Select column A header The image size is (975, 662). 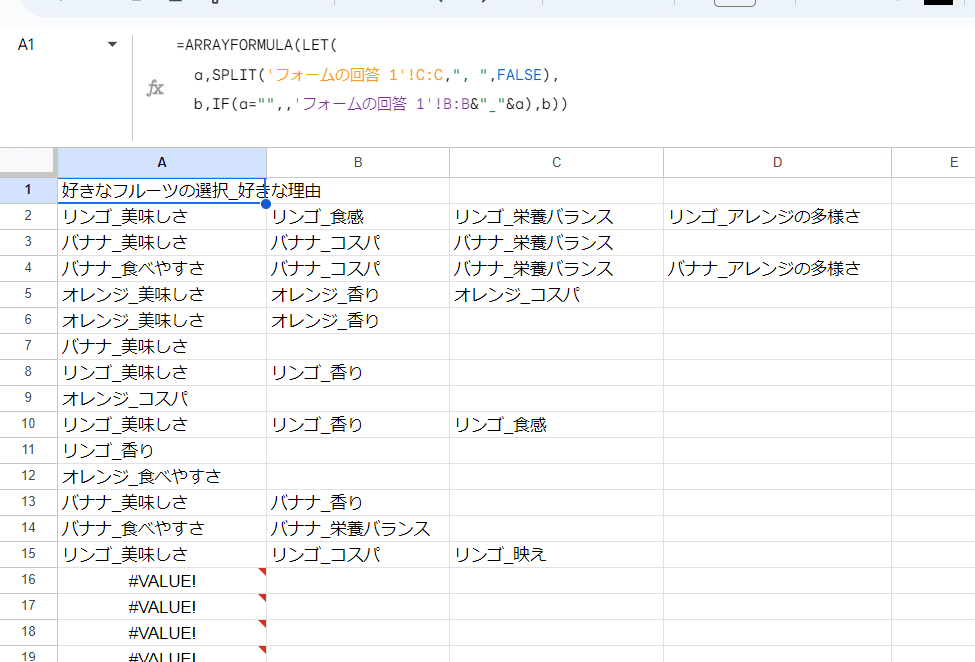[162, 162]
